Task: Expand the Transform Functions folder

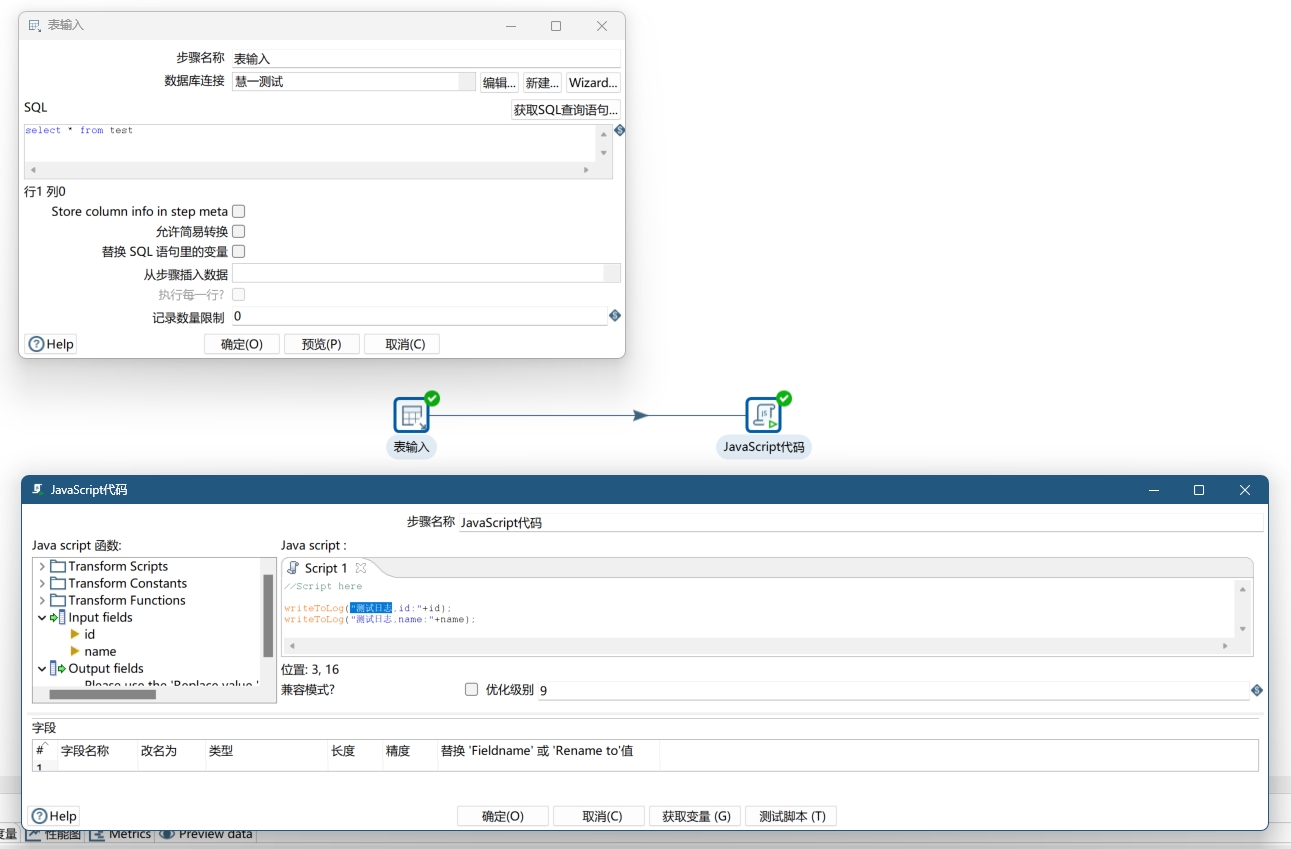Action: point(42,601)
